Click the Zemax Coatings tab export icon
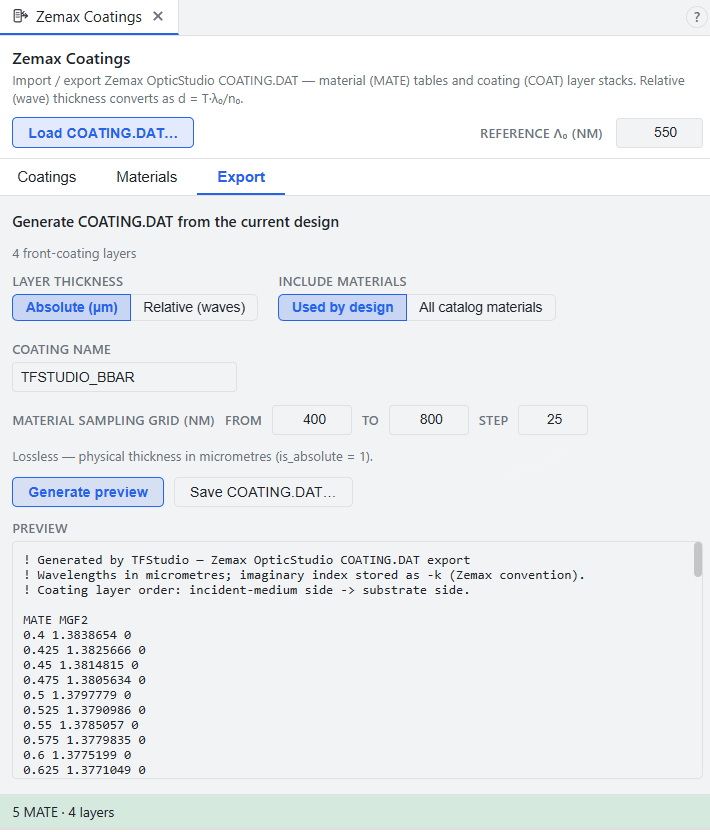 click(20, 16)
